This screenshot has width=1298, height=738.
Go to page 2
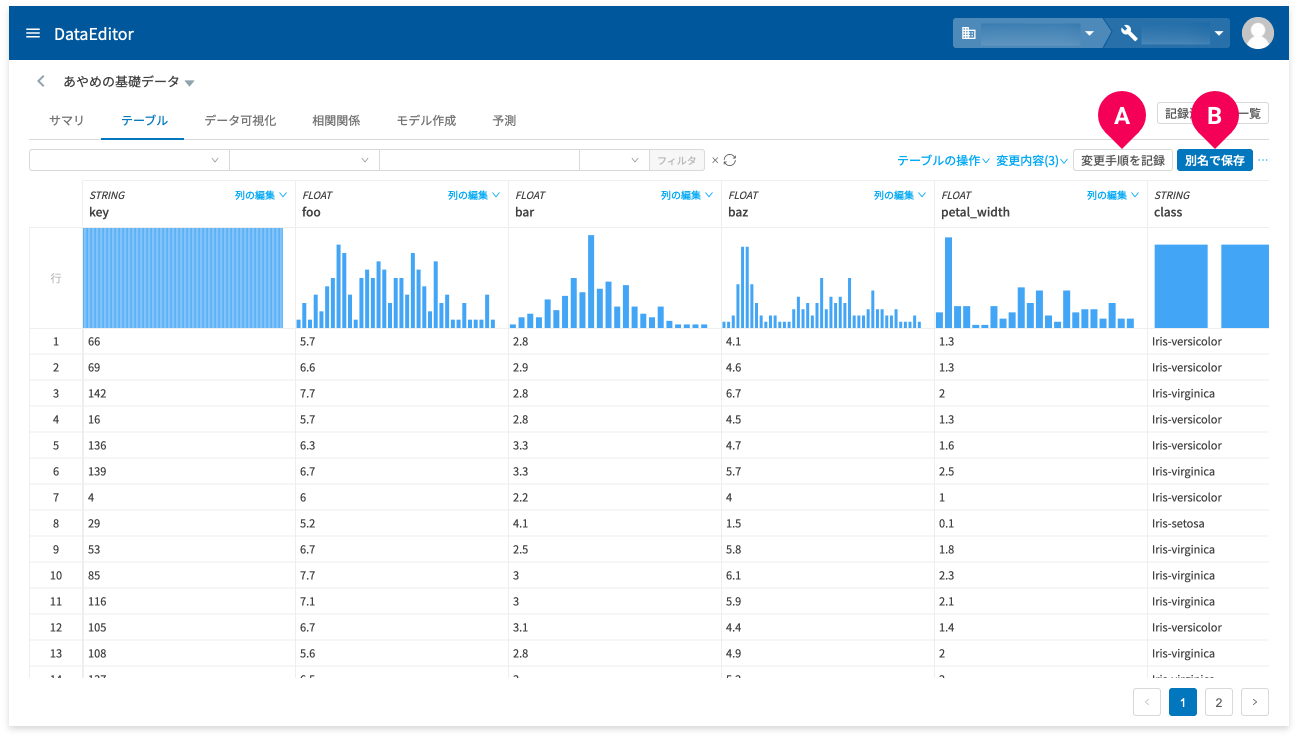(x=1218, y=702)
